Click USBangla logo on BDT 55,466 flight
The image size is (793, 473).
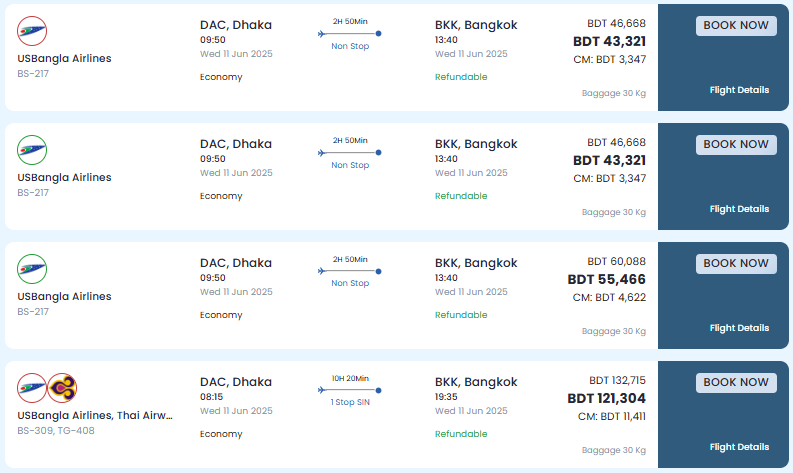coord(32,269)
